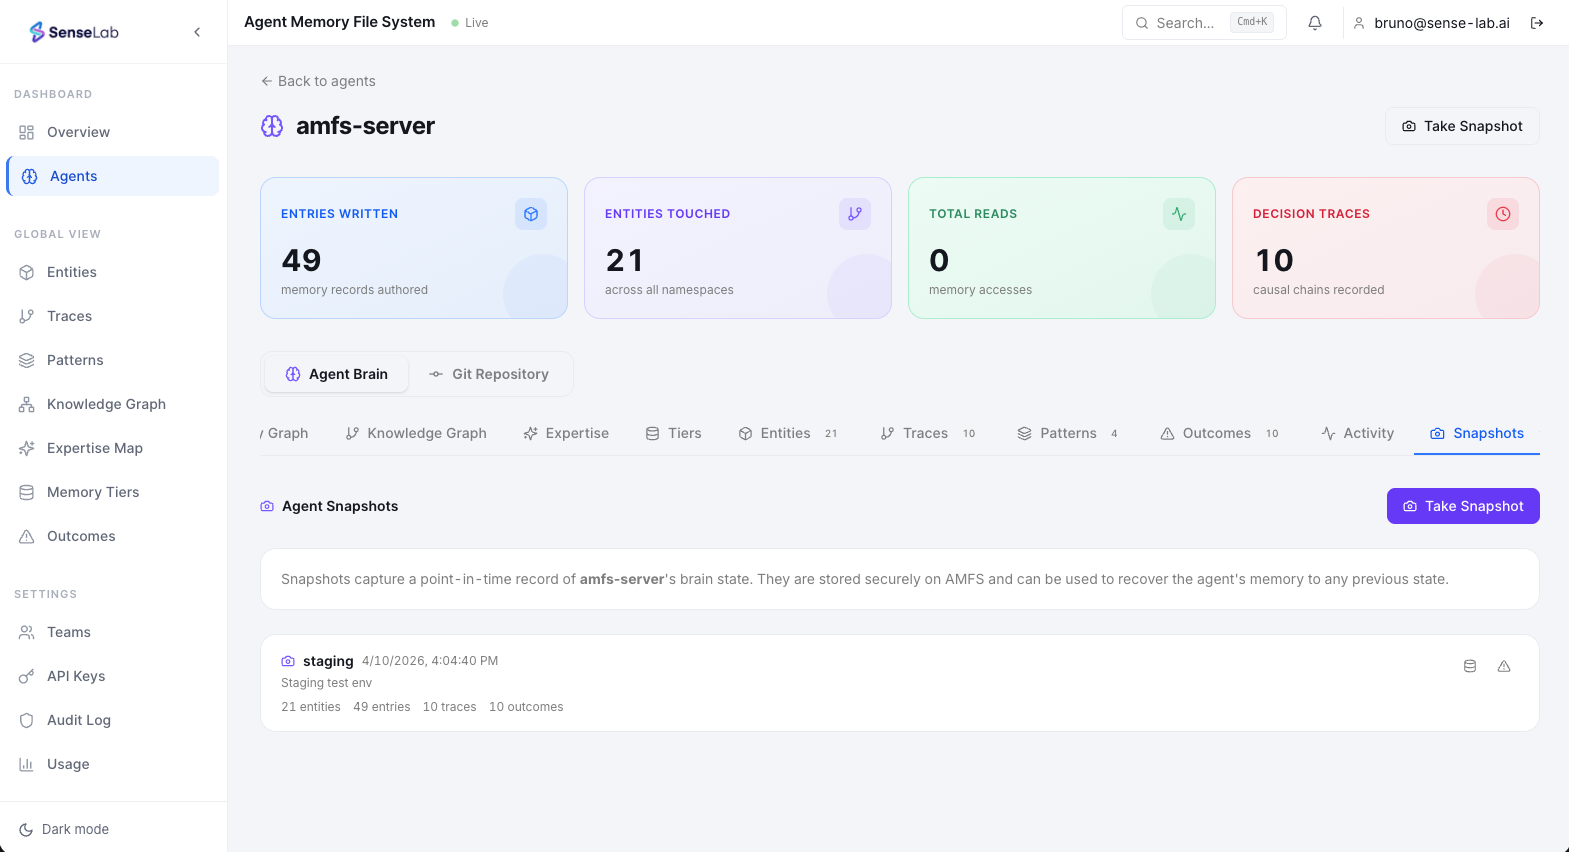1569x852 pixels.
Task: Click the database icon on staging snapshot
Action: click(1470, 666)
